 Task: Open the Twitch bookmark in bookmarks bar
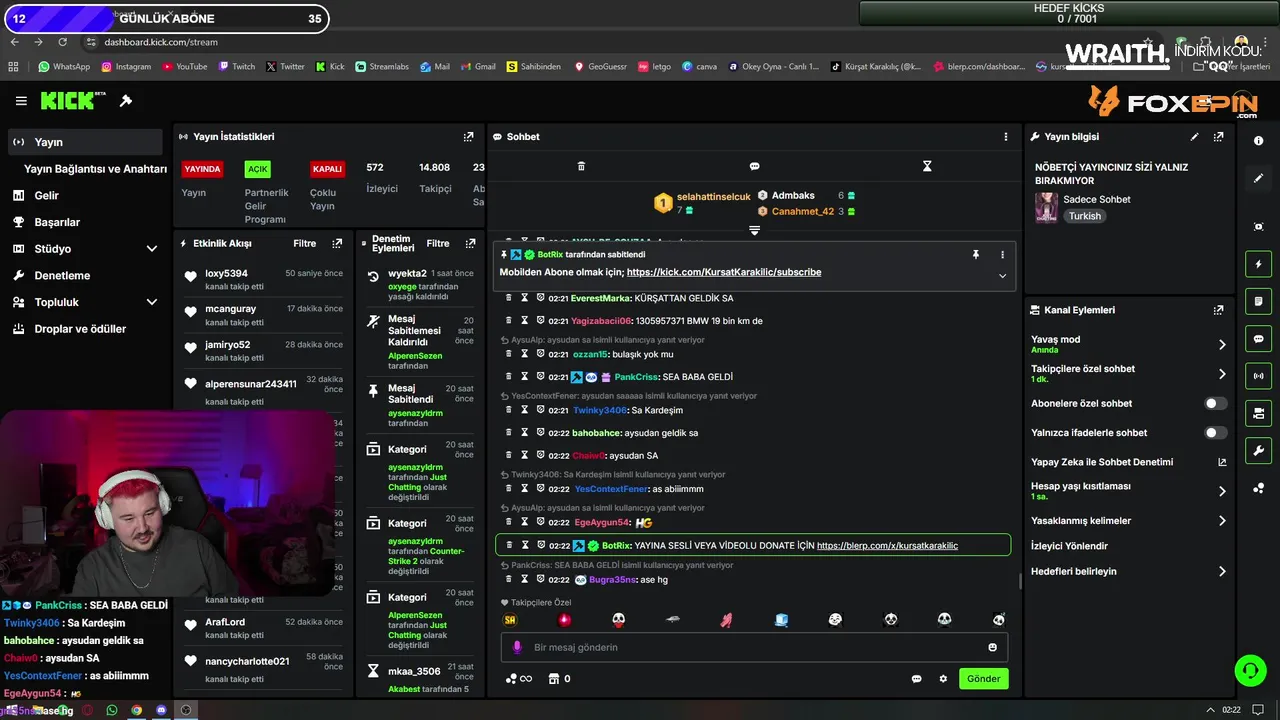(x=236, y=67)
